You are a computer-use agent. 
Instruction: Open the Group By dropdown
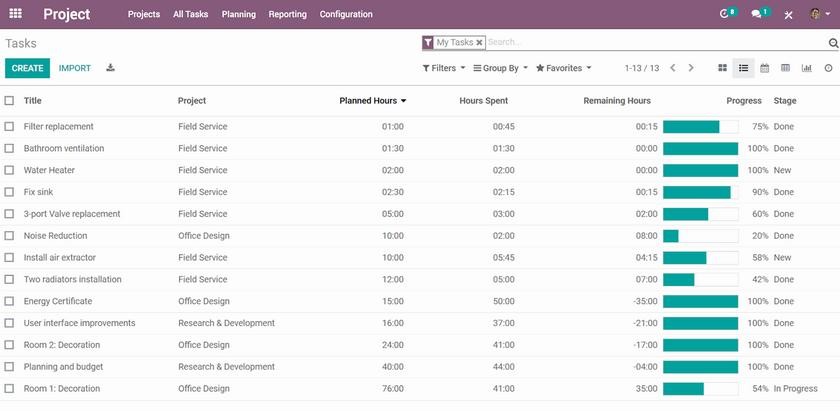500,68
